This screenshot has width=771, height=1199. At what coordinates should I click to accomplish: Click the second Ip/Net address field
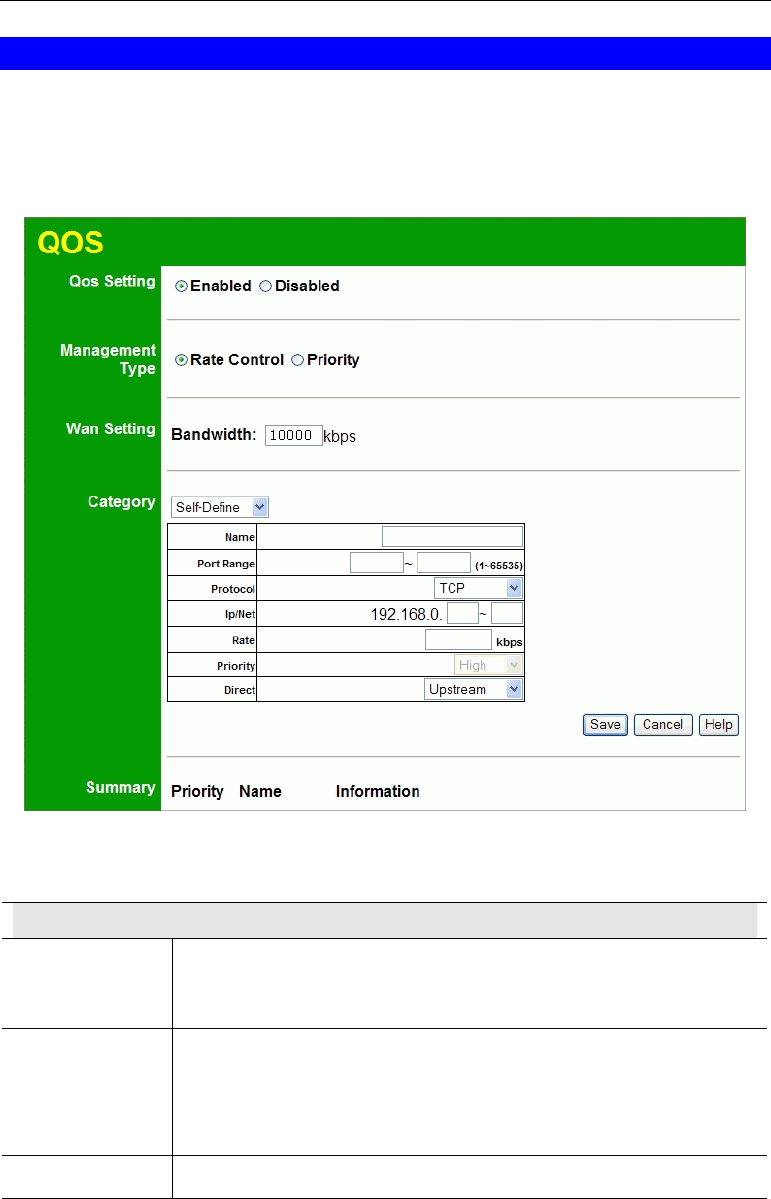[507, 613]
